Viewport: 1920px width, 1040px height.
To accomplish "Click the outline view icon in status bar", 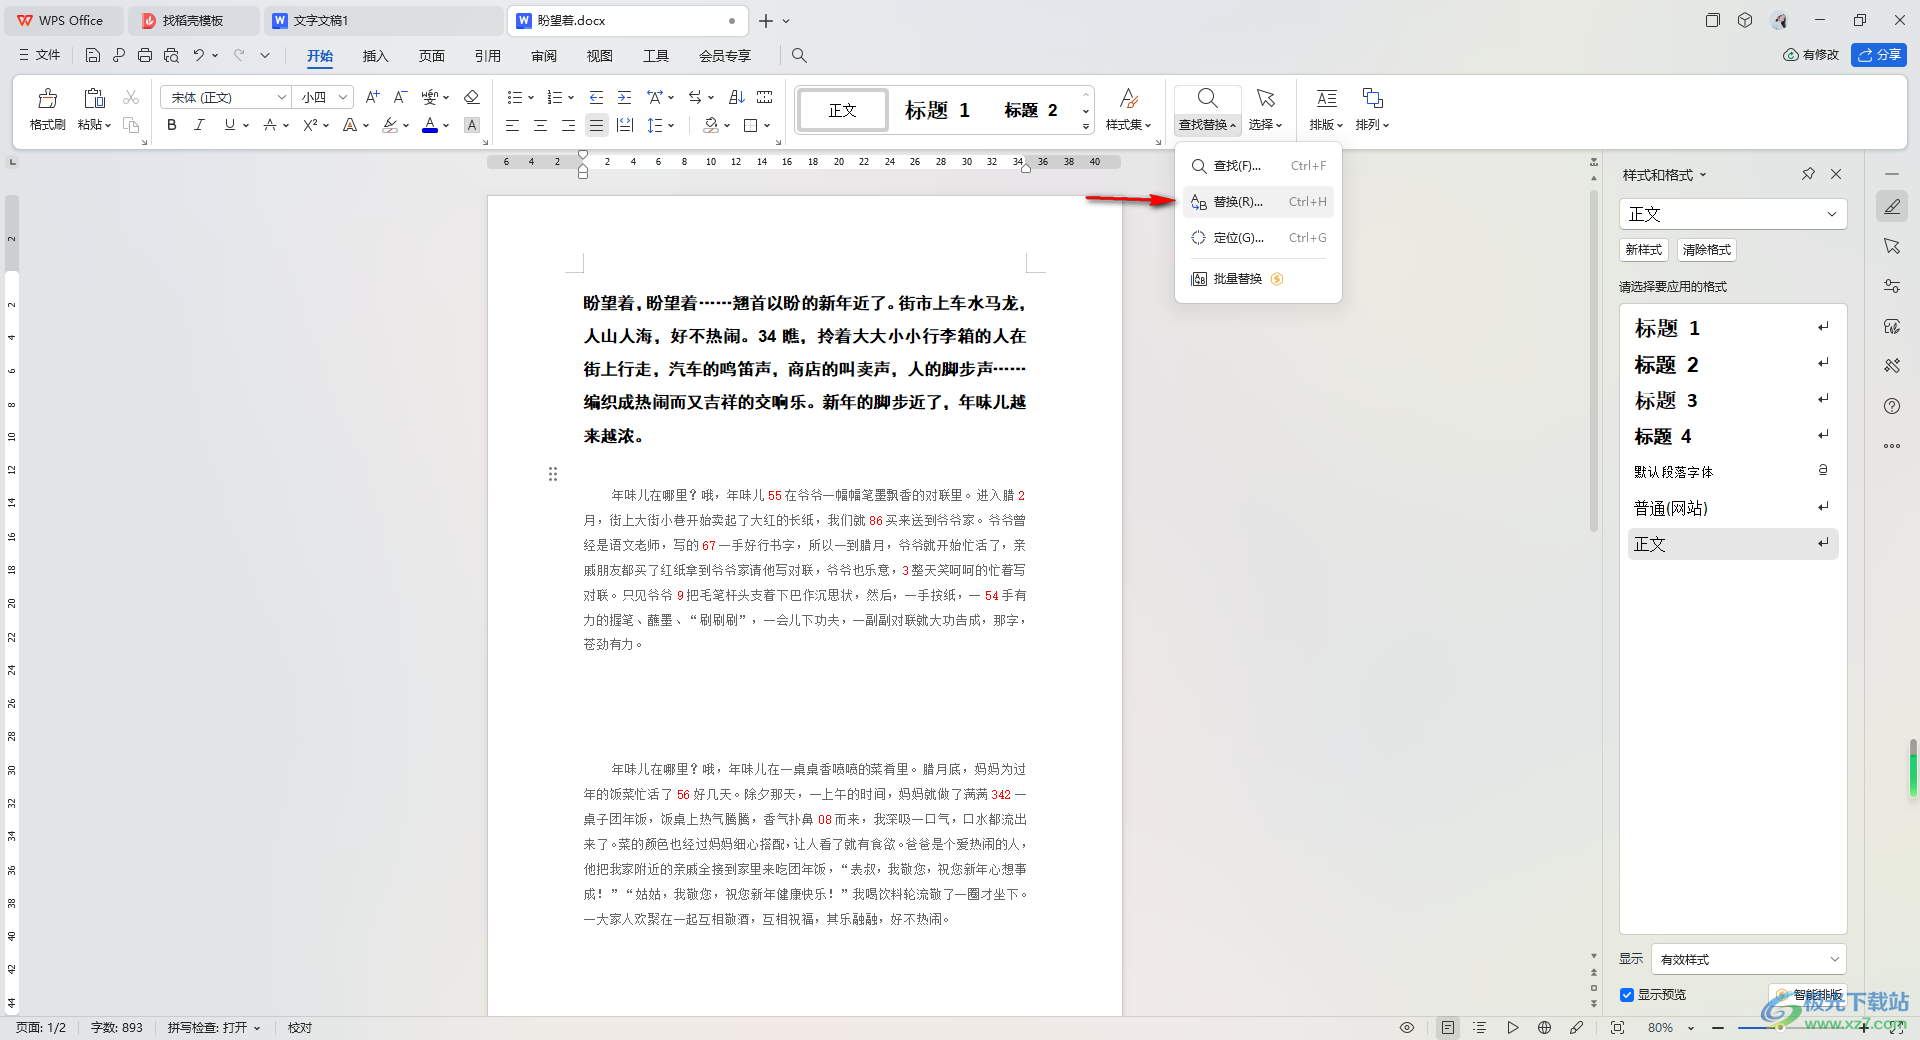I will (1480, 1028).
